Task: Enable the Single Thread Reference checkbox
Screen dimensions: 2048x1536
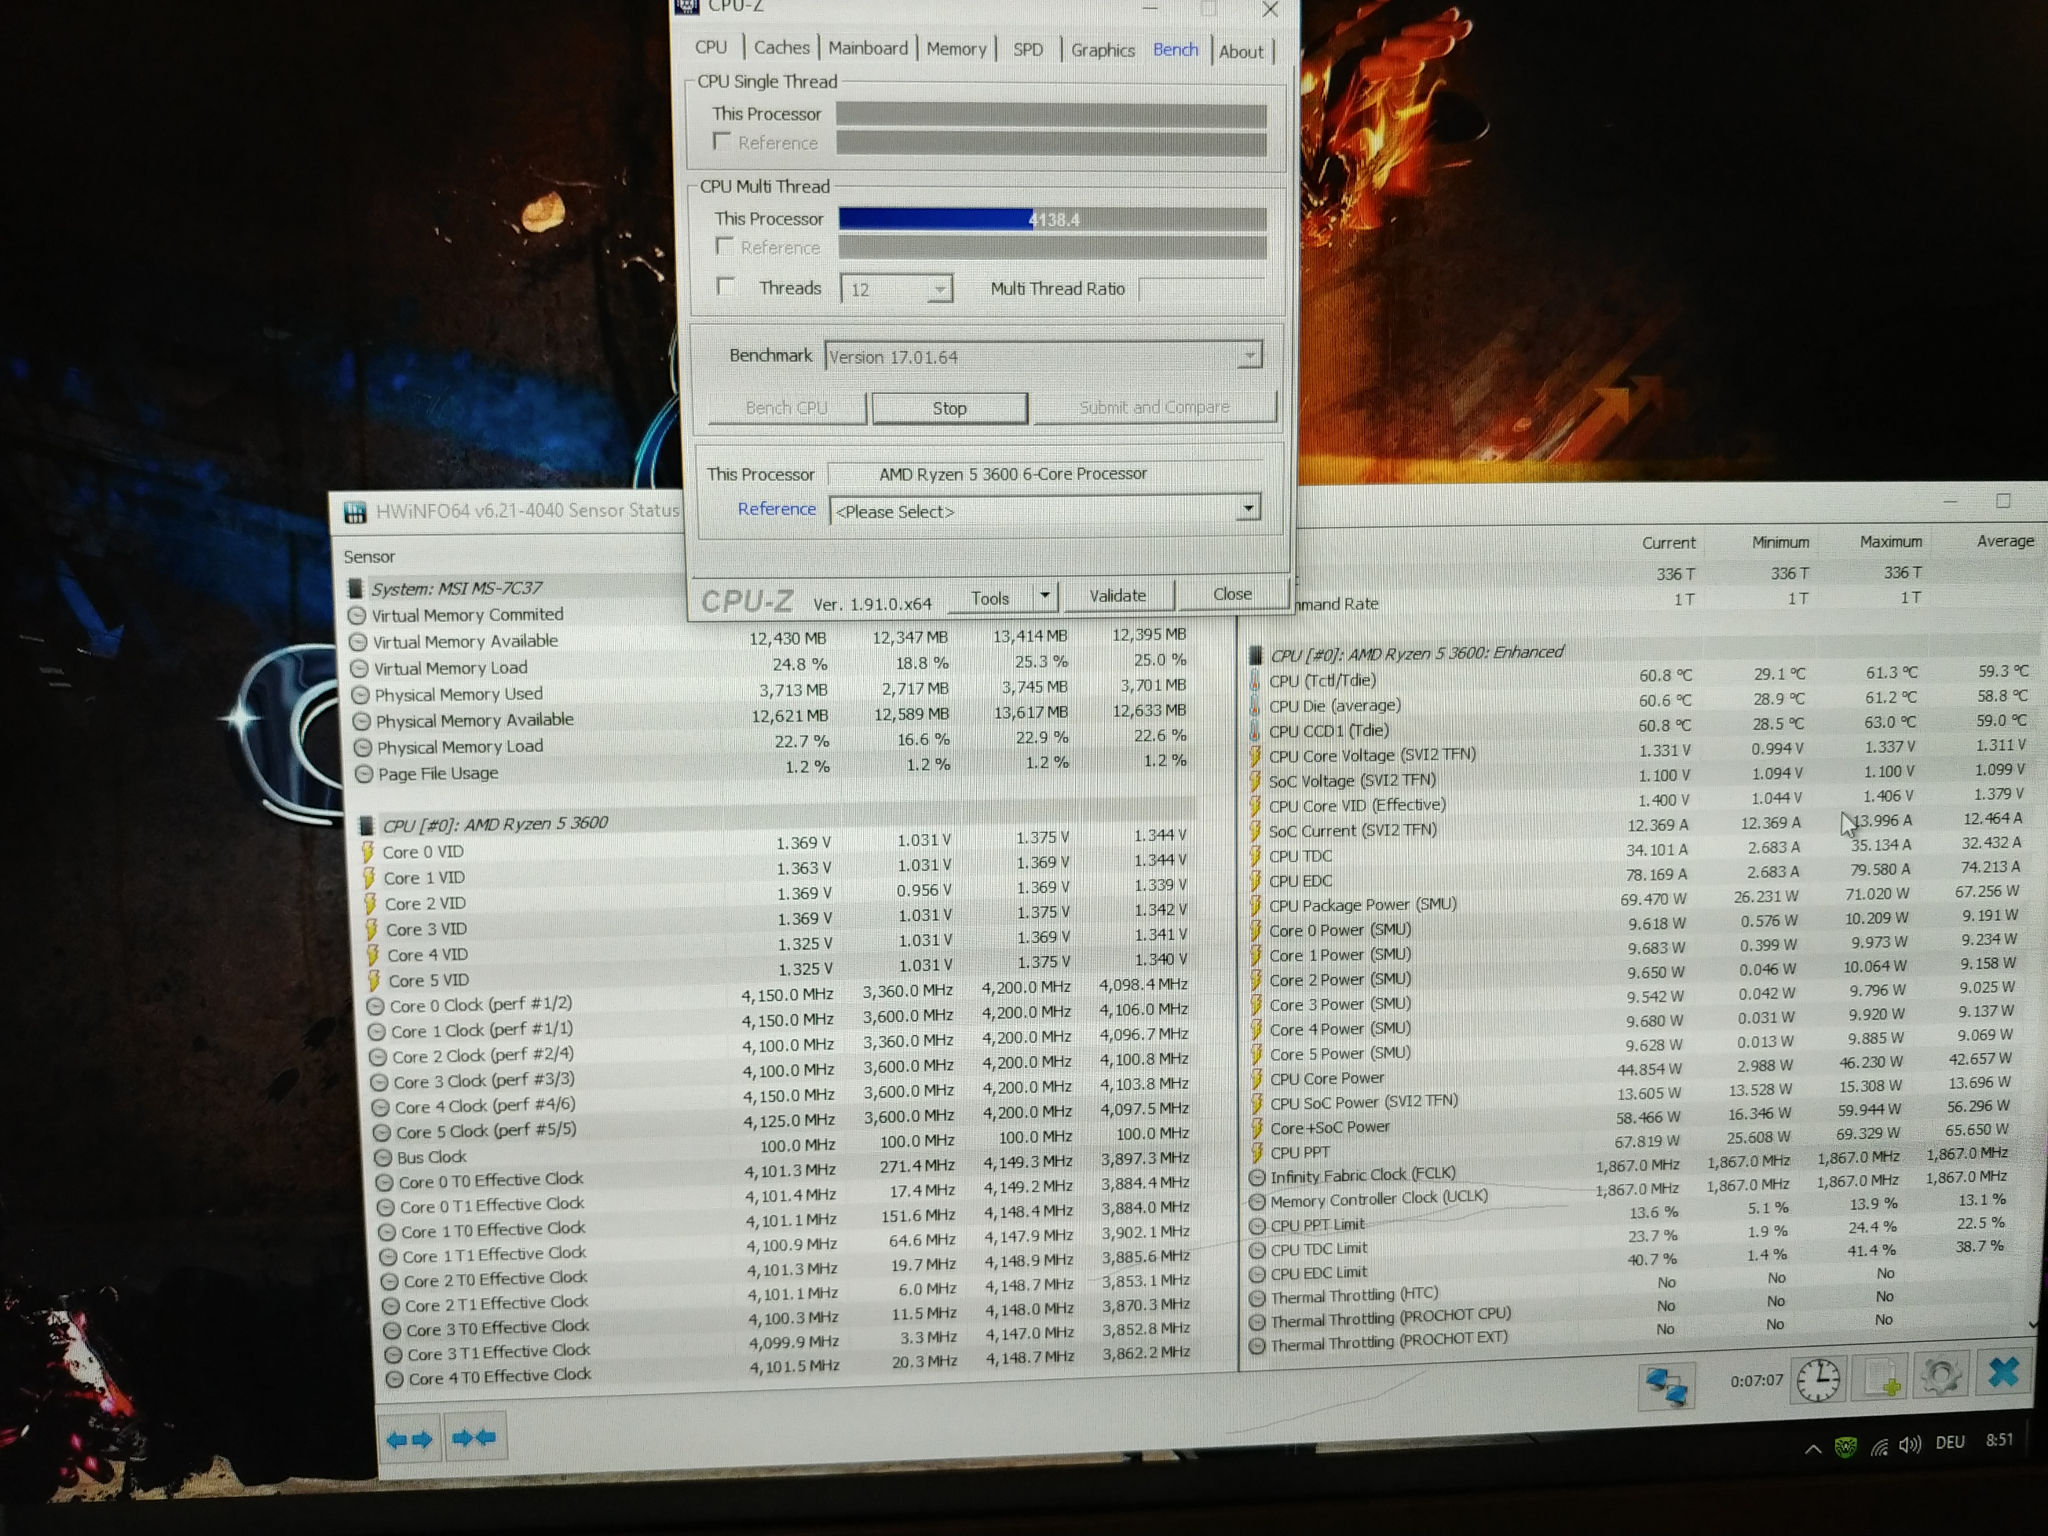Action: pos(722,141)
